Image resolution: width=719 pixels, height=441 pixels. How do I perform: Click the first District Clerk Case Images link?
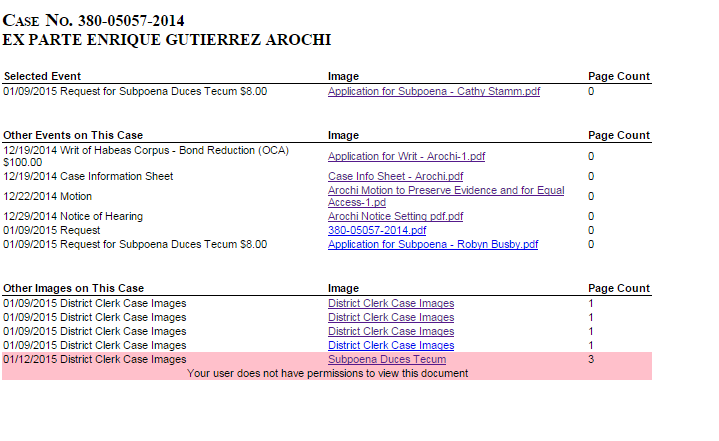tap(390, 303)
